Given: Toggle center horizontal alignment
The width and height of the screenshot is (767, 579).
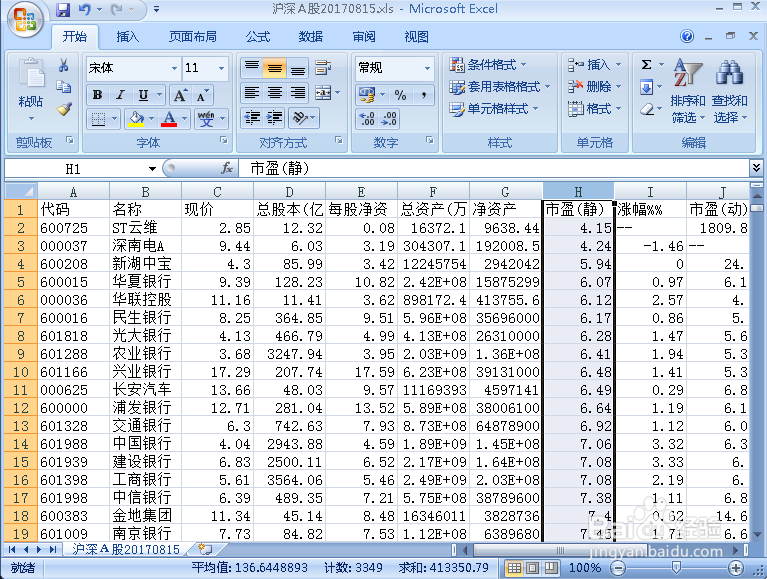Looking at the screenshot, I should pyautogui.click(x=274, y=93).
